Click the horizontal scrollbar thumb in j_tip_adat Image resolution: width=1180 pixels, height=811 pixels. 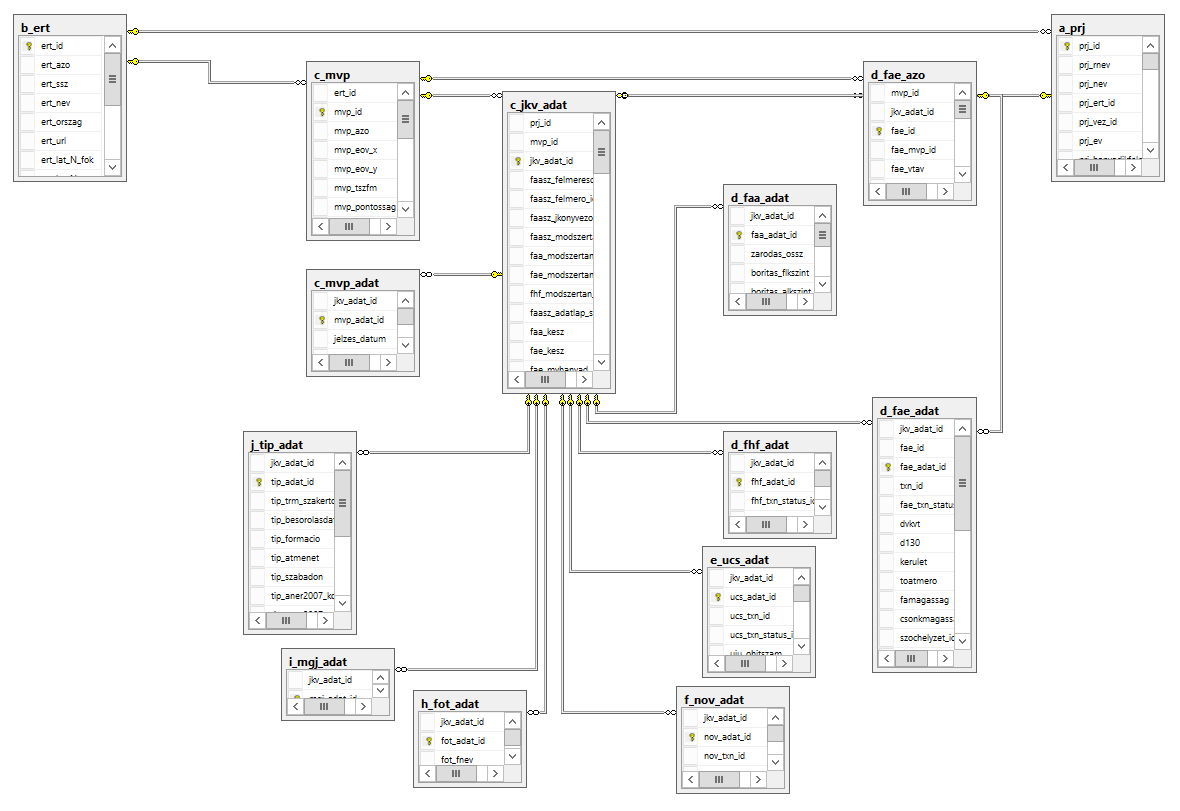286,620
